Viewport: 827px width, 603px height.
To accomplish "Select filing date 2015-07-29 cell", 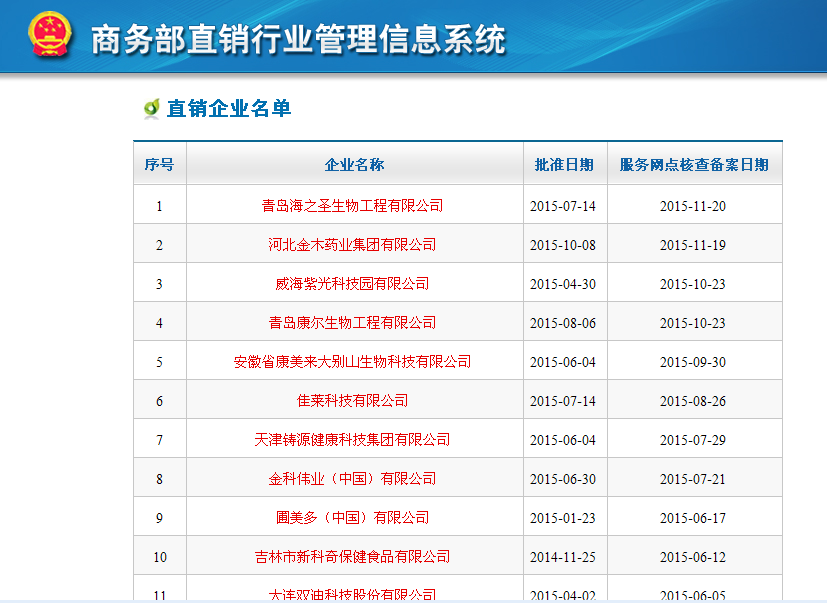I will [695, 438].
